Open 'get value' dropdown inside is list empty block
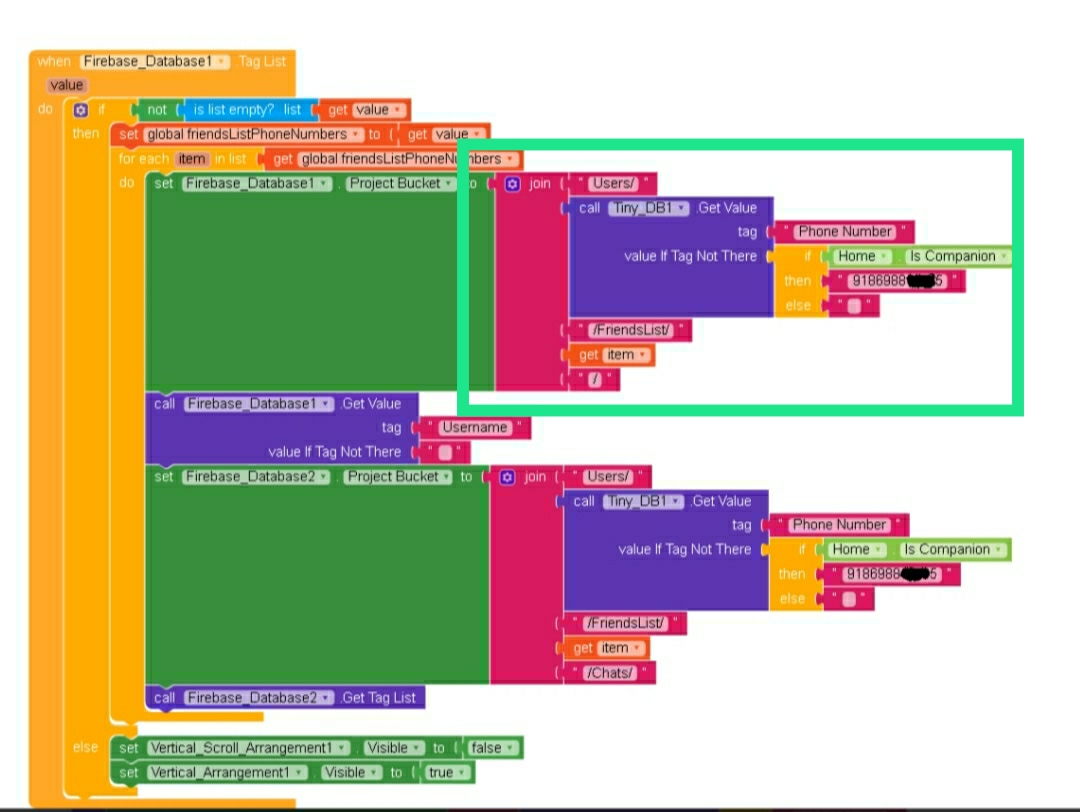Image resolution: width=1080 pixels, height=812 pixels. click(377, 110)
